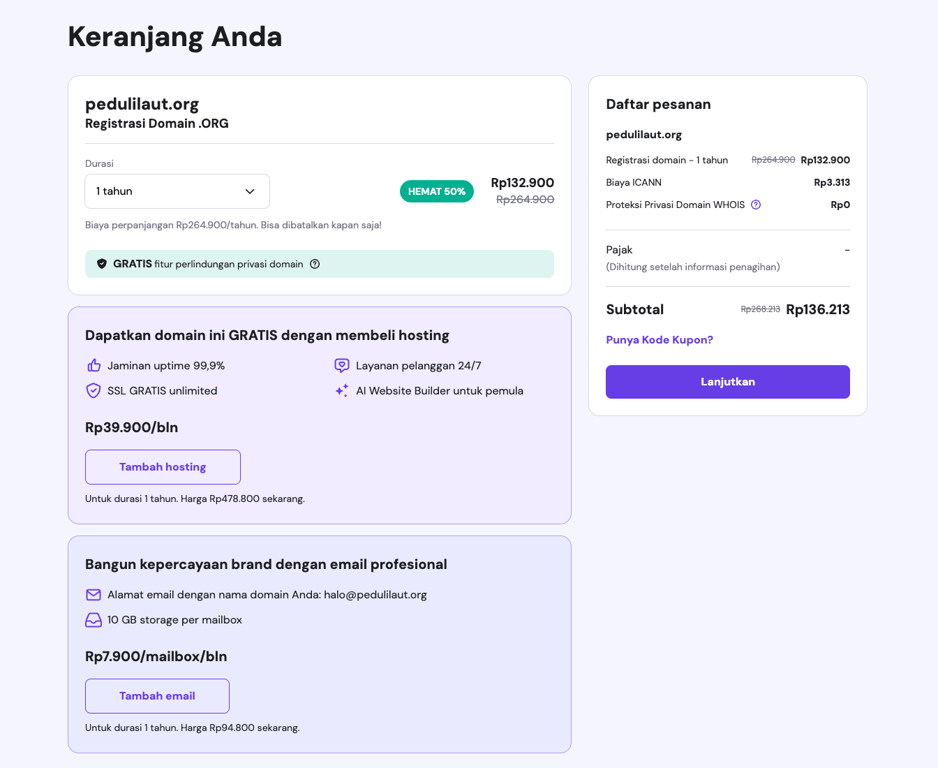Open the Durasi dropdown showing 1 tahun
938x768 pixels.
pyautogui.click(x=177, y=191)
